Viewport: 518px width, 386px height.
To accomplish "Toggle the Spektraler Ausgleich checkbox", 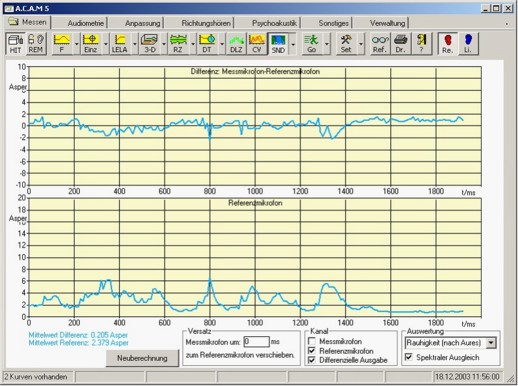I will click(409, 357).
